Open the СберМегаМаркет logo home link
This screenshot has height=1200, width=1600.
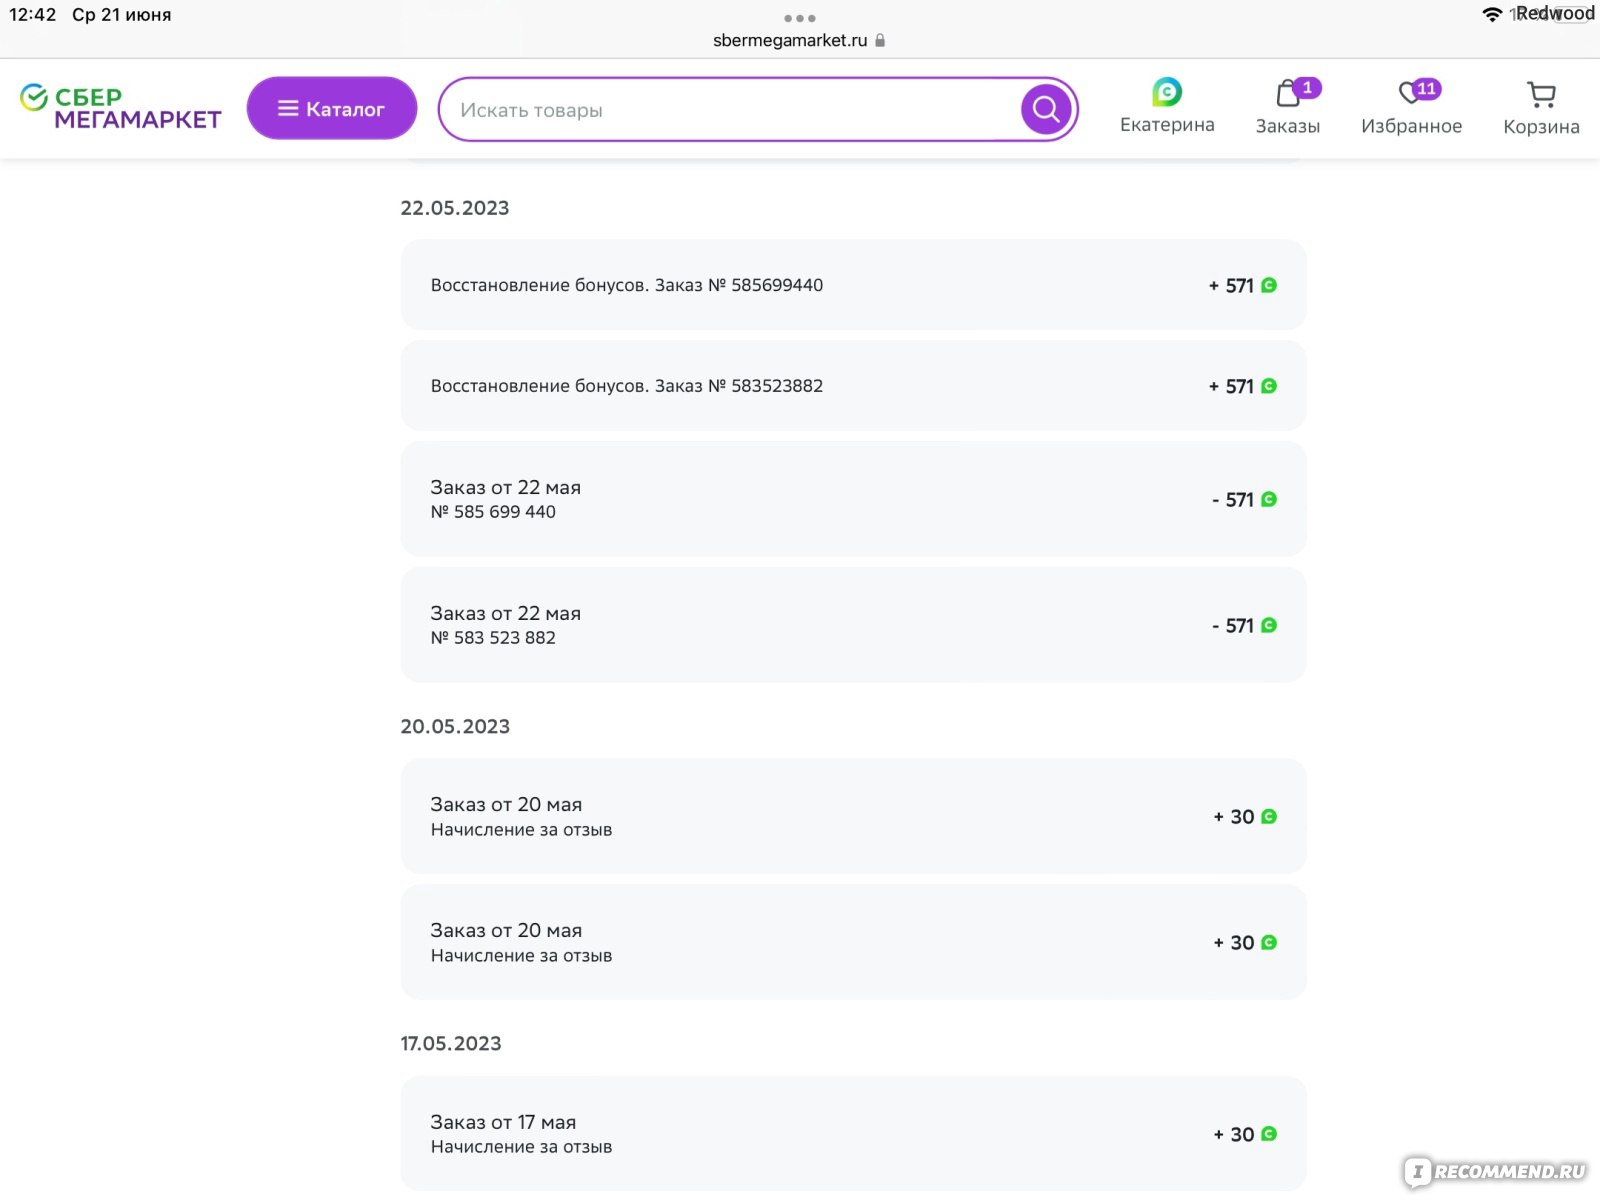[120, 107]
